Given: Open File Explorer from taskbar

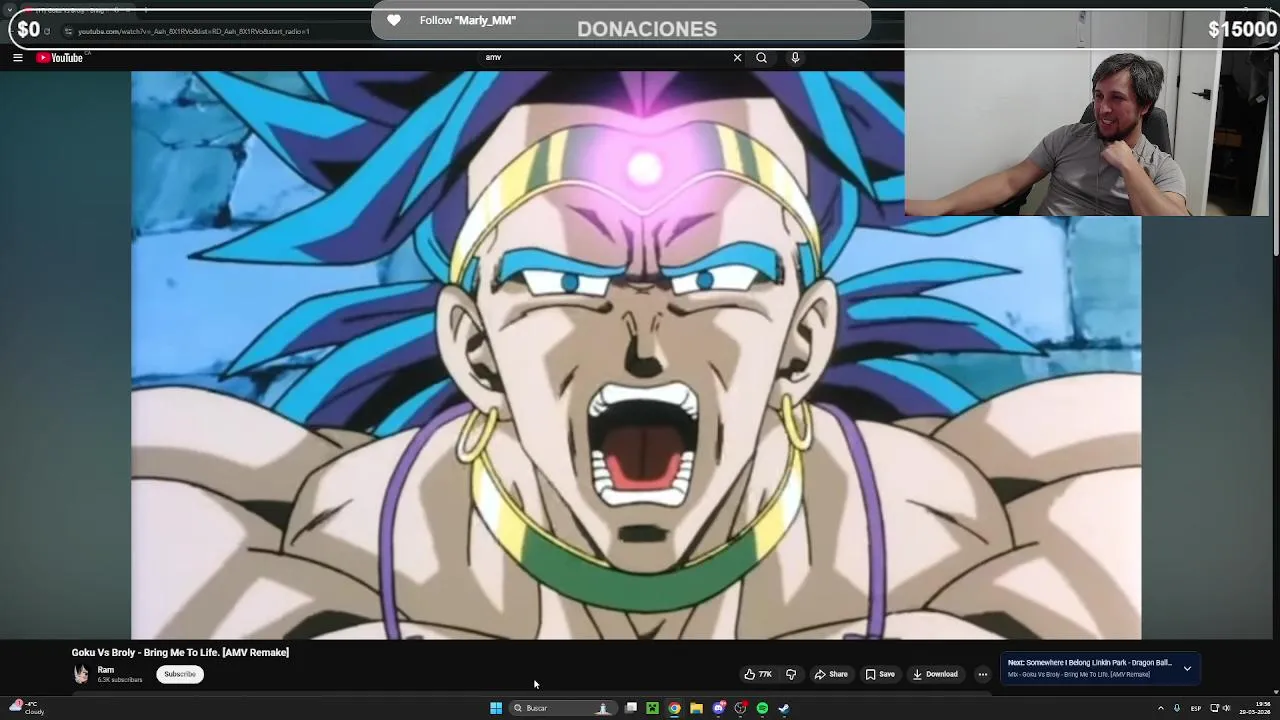Looking at the screenshot, I should [x=696, y=708].
